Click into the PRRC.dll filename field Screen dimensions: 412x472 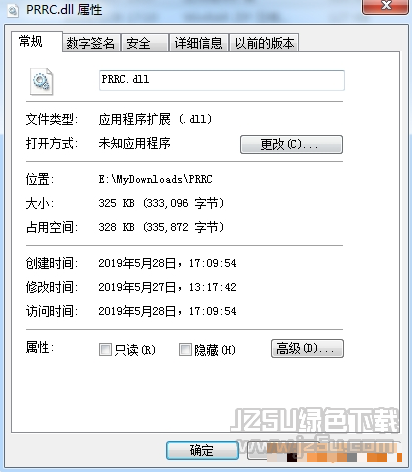tap(222, 80)
